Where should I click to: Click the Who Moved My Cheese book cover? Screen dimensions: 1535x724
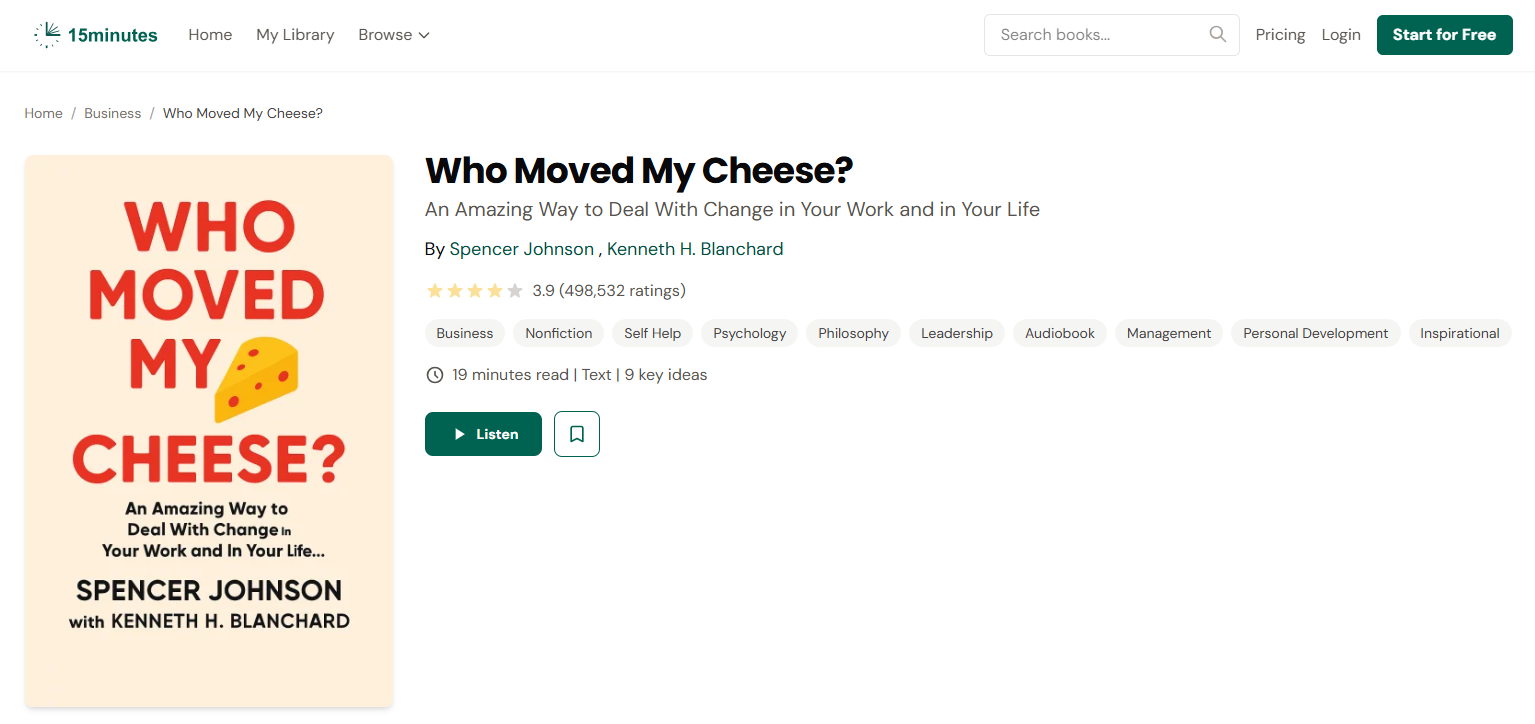tap(209, 431)
